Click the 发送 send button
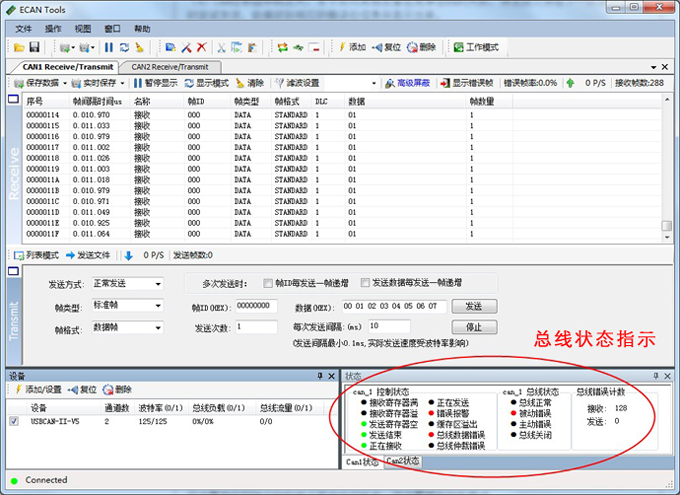The height and width of the screenshot is (495, 680). [x=473, y=306]
